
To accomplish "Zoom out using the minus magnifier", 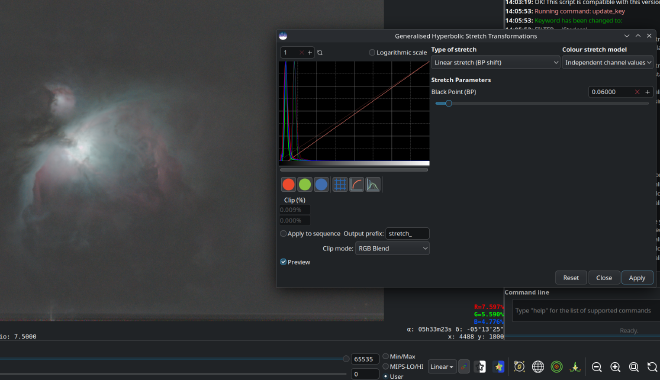I will (x=596, y=367).
